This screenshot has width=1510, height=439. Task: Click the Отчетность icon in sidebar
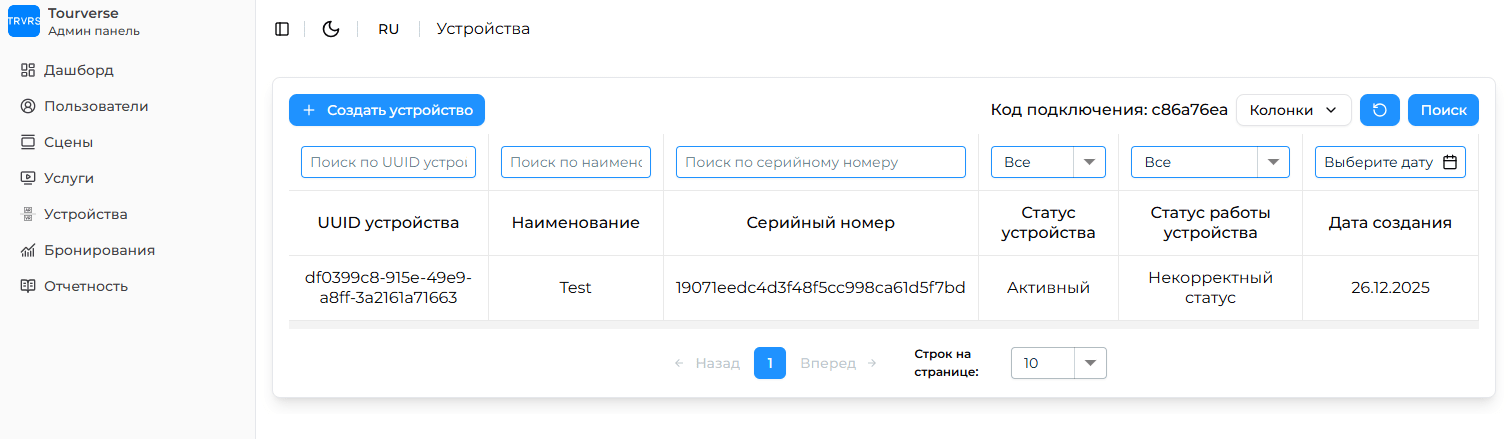click(x=28, y=286)
